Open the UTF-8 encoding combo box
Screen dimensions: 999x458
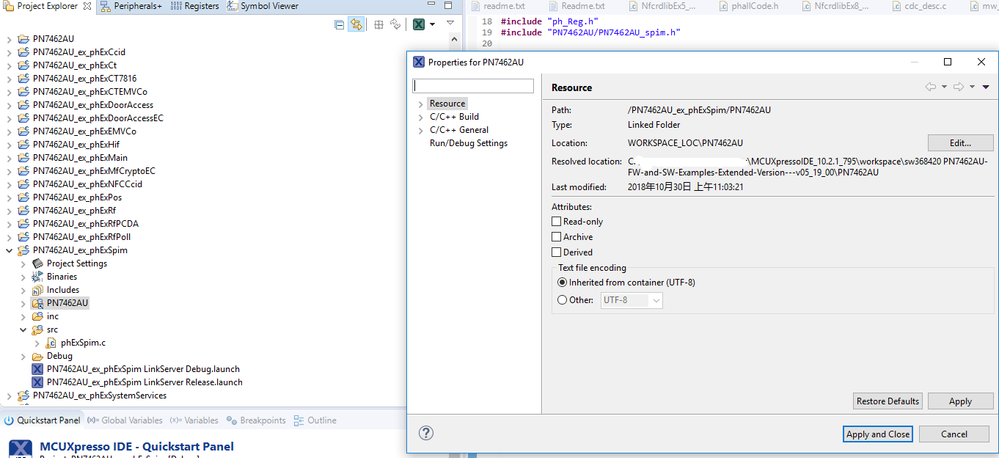click(632, 300)
